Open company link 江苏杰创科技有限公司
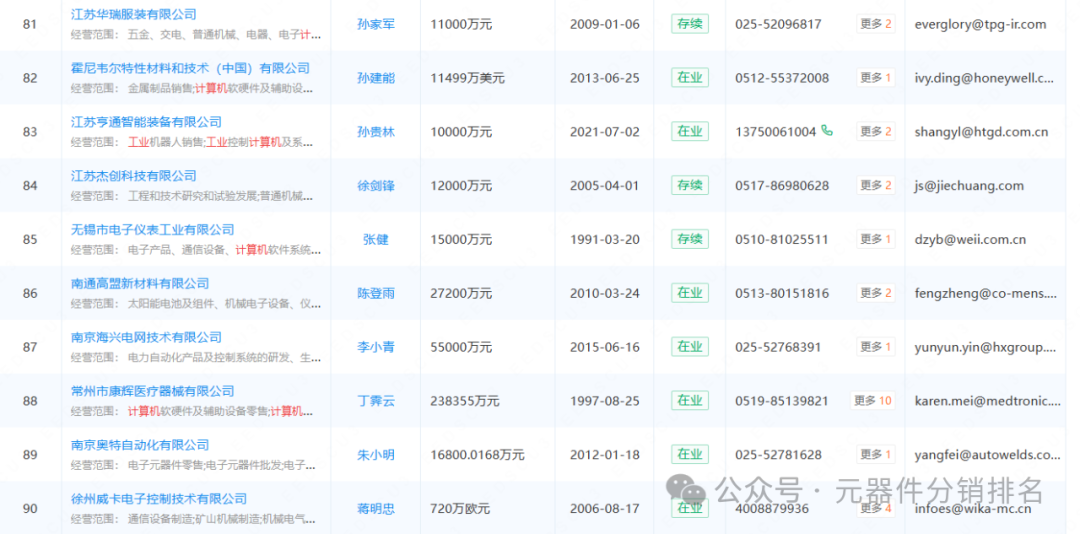This screenshot has width=1080, height=534. click(134, 176)
